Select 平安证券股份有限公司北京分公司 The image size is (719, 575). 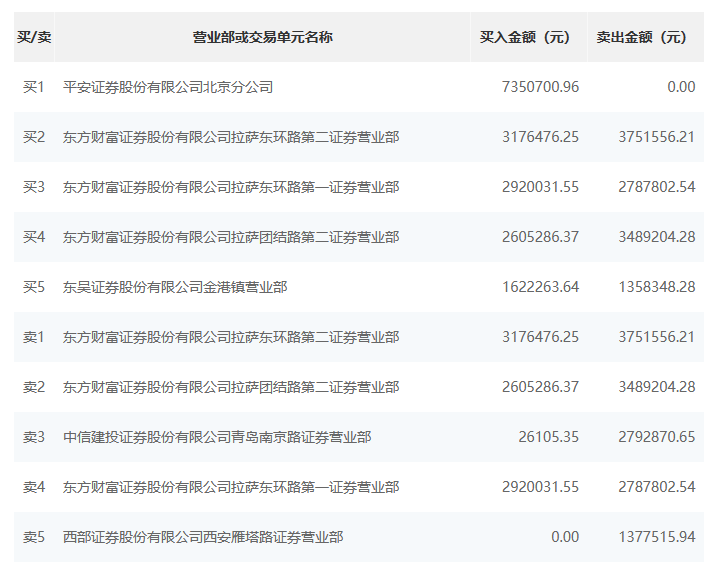coord(168,87)
